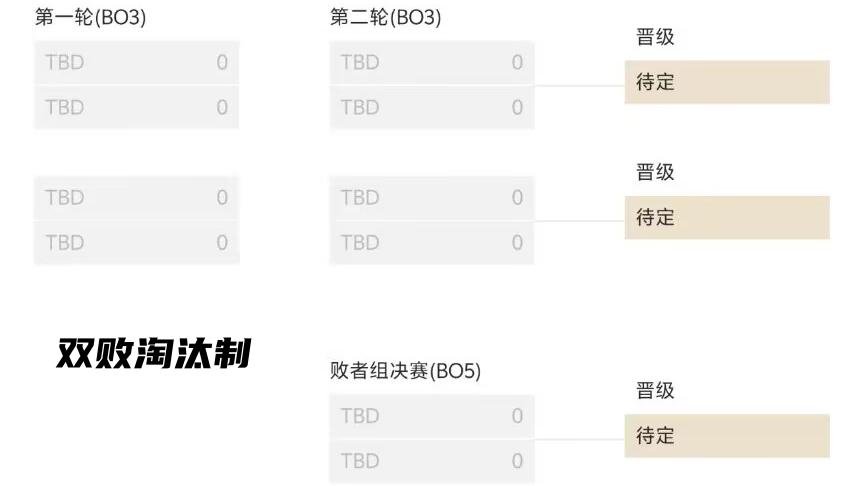Image resolution: width=864 pixels, height=486 pixels.
Task: Click the 待定 box beside 败者组决赛
Action: pyautogui.click(x=727, y=436)
